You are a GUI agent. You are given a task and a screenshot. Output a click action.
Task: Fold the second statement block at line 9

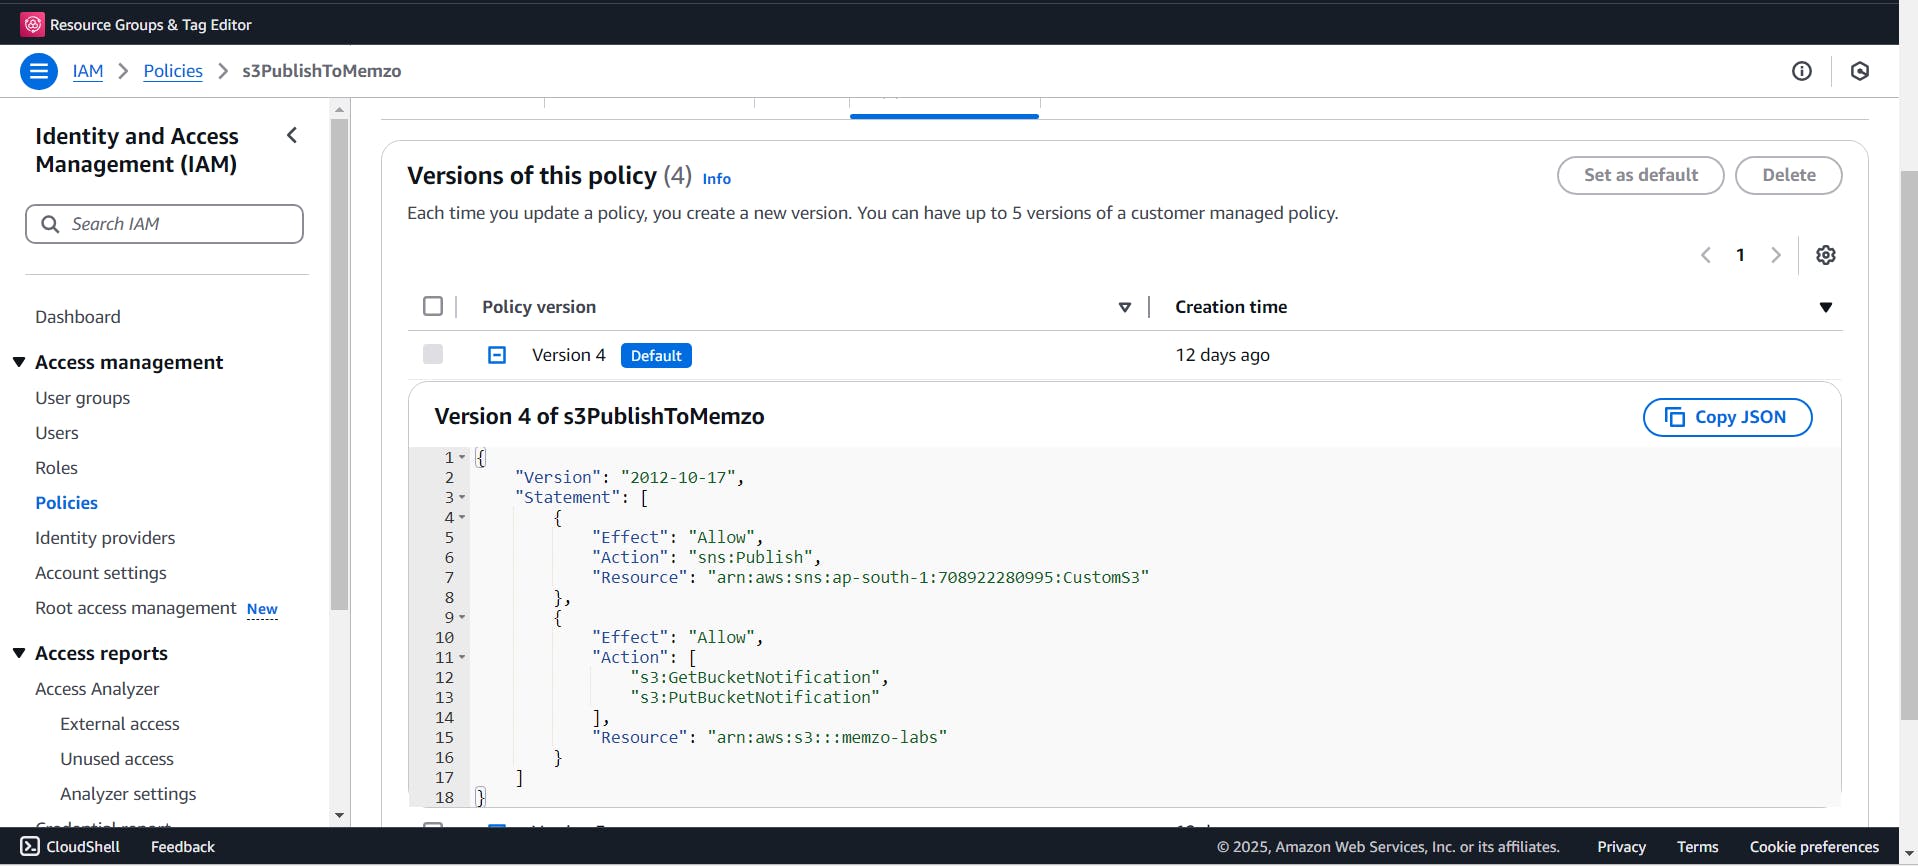[x=462, y=617]
